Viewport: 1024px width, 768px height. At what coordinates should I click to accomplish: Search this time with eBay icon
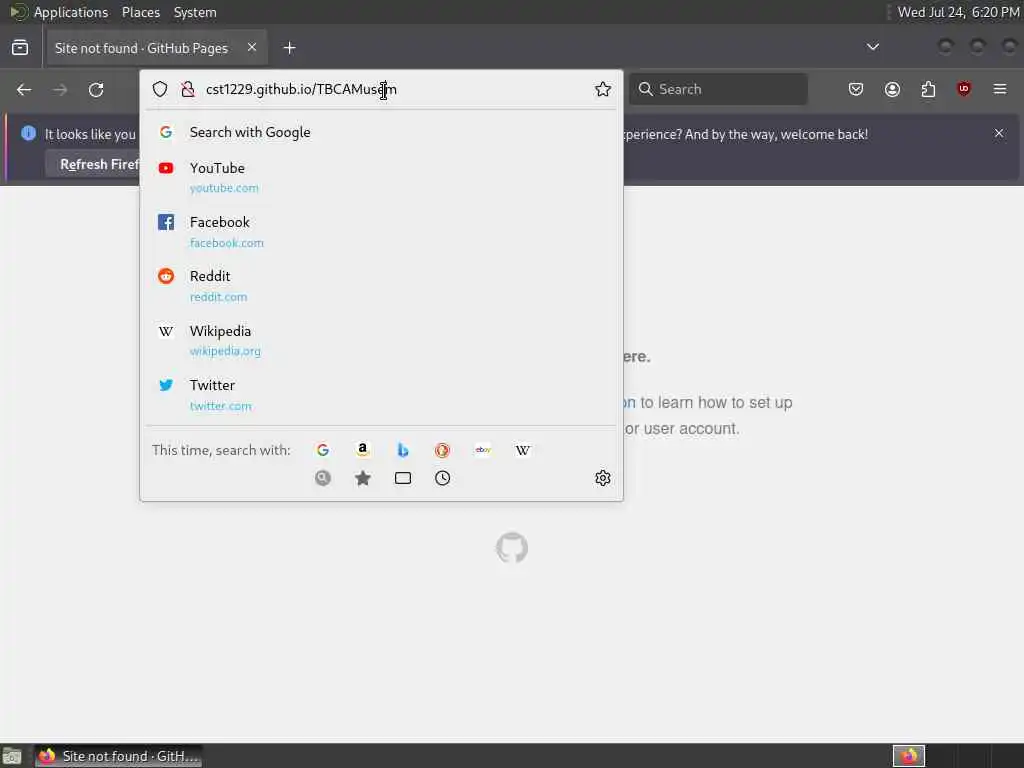(x=483, y=450)
